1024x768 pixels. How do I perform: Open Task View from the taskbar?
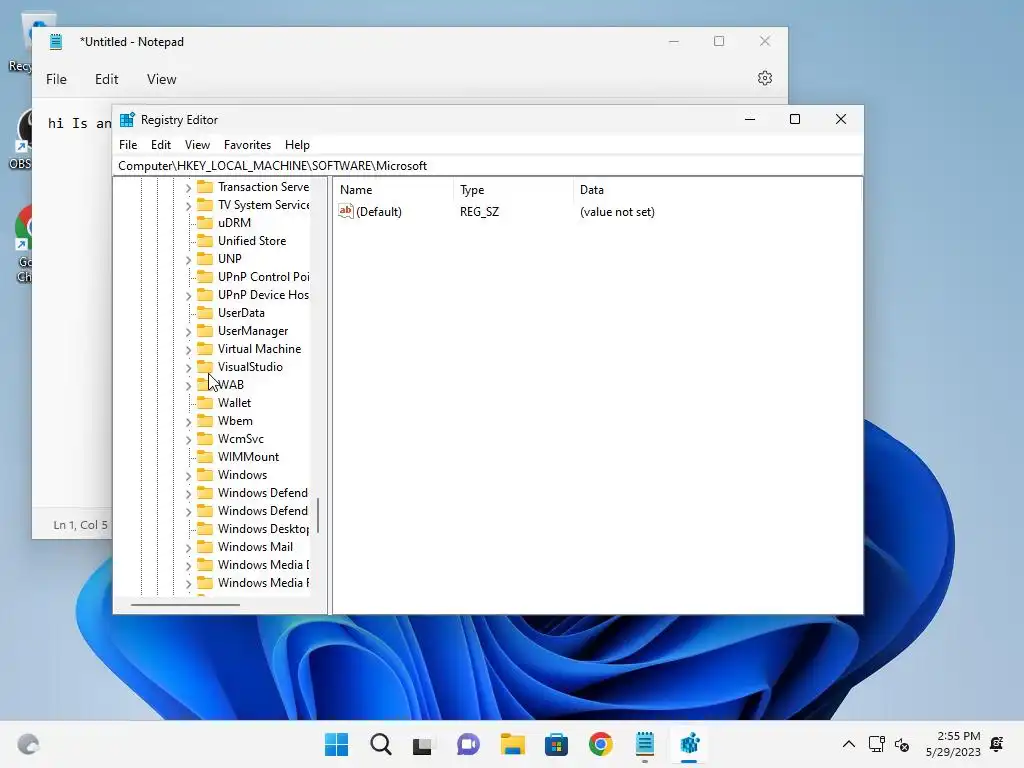tap(423, 744)
